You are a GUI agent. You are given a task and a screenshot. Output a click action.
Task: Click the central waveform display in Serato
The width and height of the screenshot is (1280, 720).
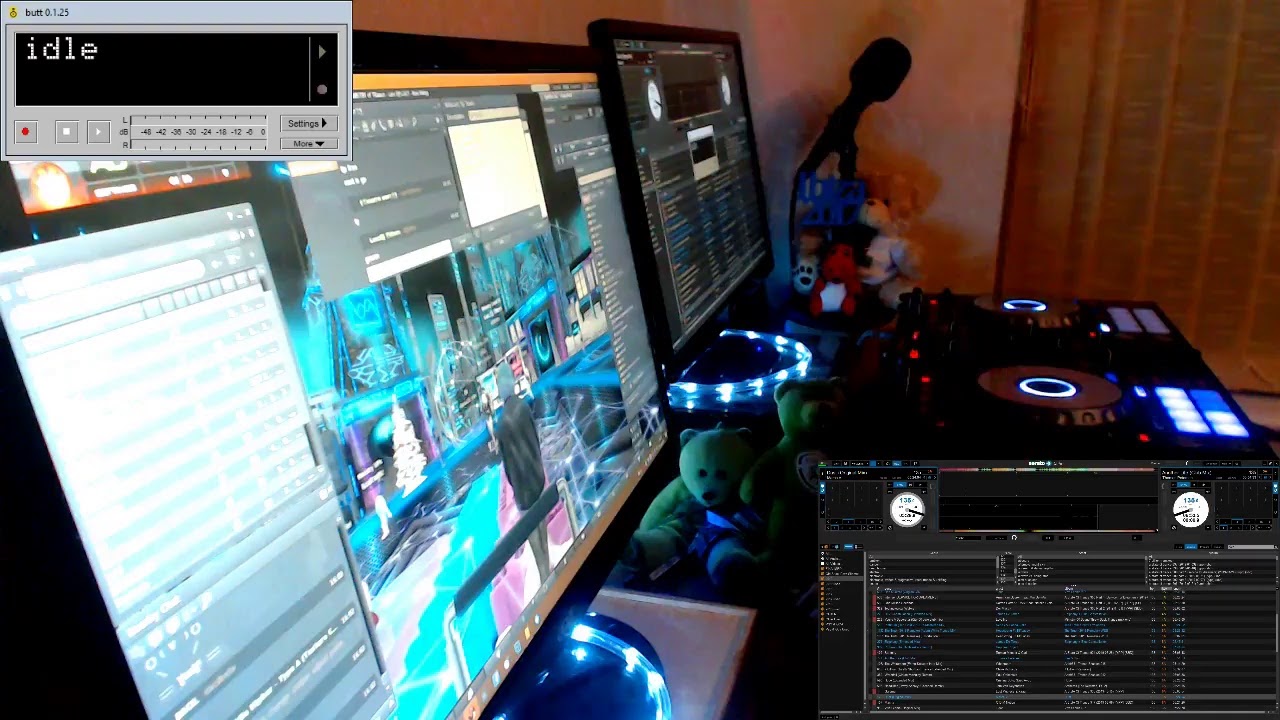tap(1047, 501)
